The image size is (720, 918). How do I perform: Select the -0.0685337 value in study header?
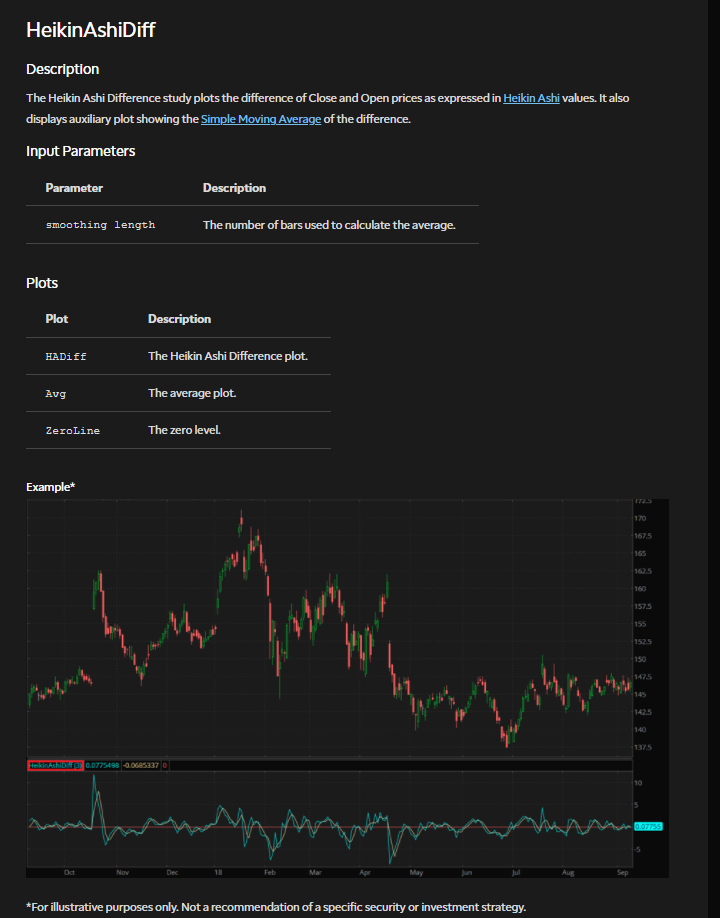pyautogui.click(x=141, y=765)
